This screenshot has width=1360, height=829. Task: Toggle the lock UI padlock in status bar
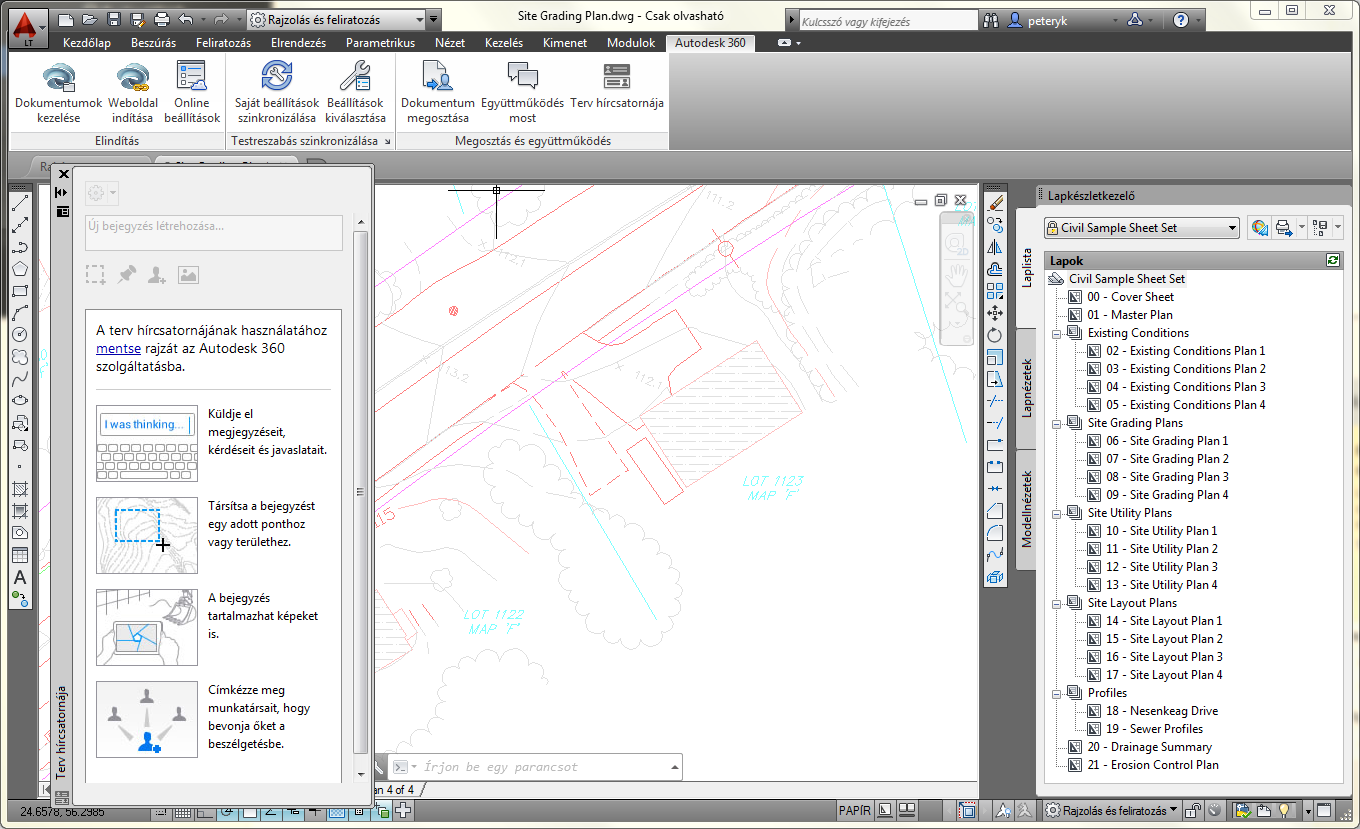[x=1194, y=810]
